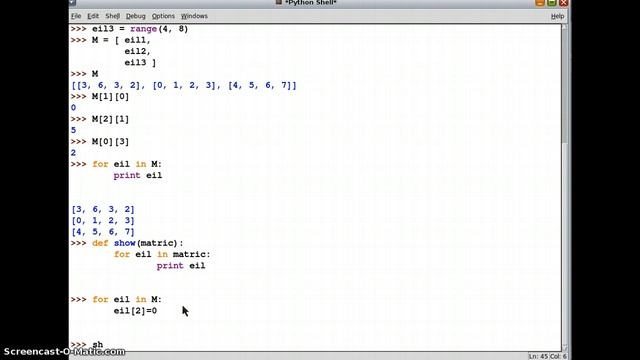This screenshot has height=360, width=640.
Task: Click the line 'def show(matric):'
Action: 138,243
